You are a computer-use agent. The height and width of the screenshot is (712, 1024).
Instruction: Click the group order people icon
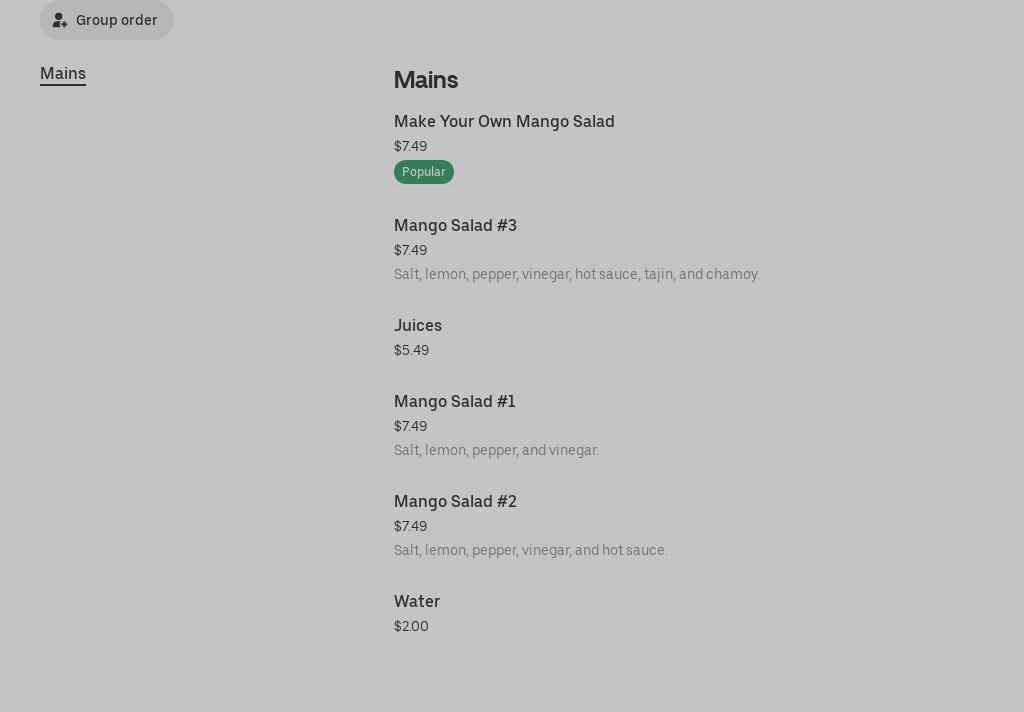(60, 20)
